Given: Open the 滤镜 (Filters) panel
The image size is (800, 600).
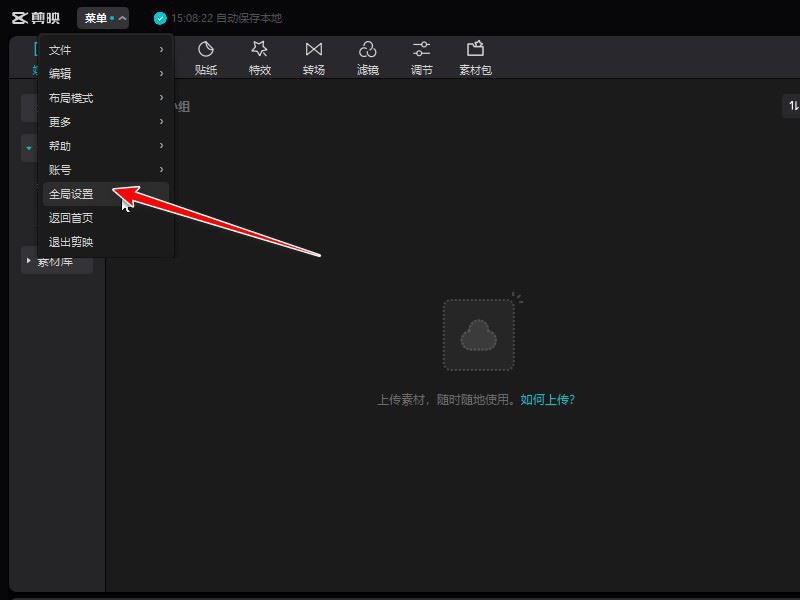Looking at the screenshot, I should 368,56.
